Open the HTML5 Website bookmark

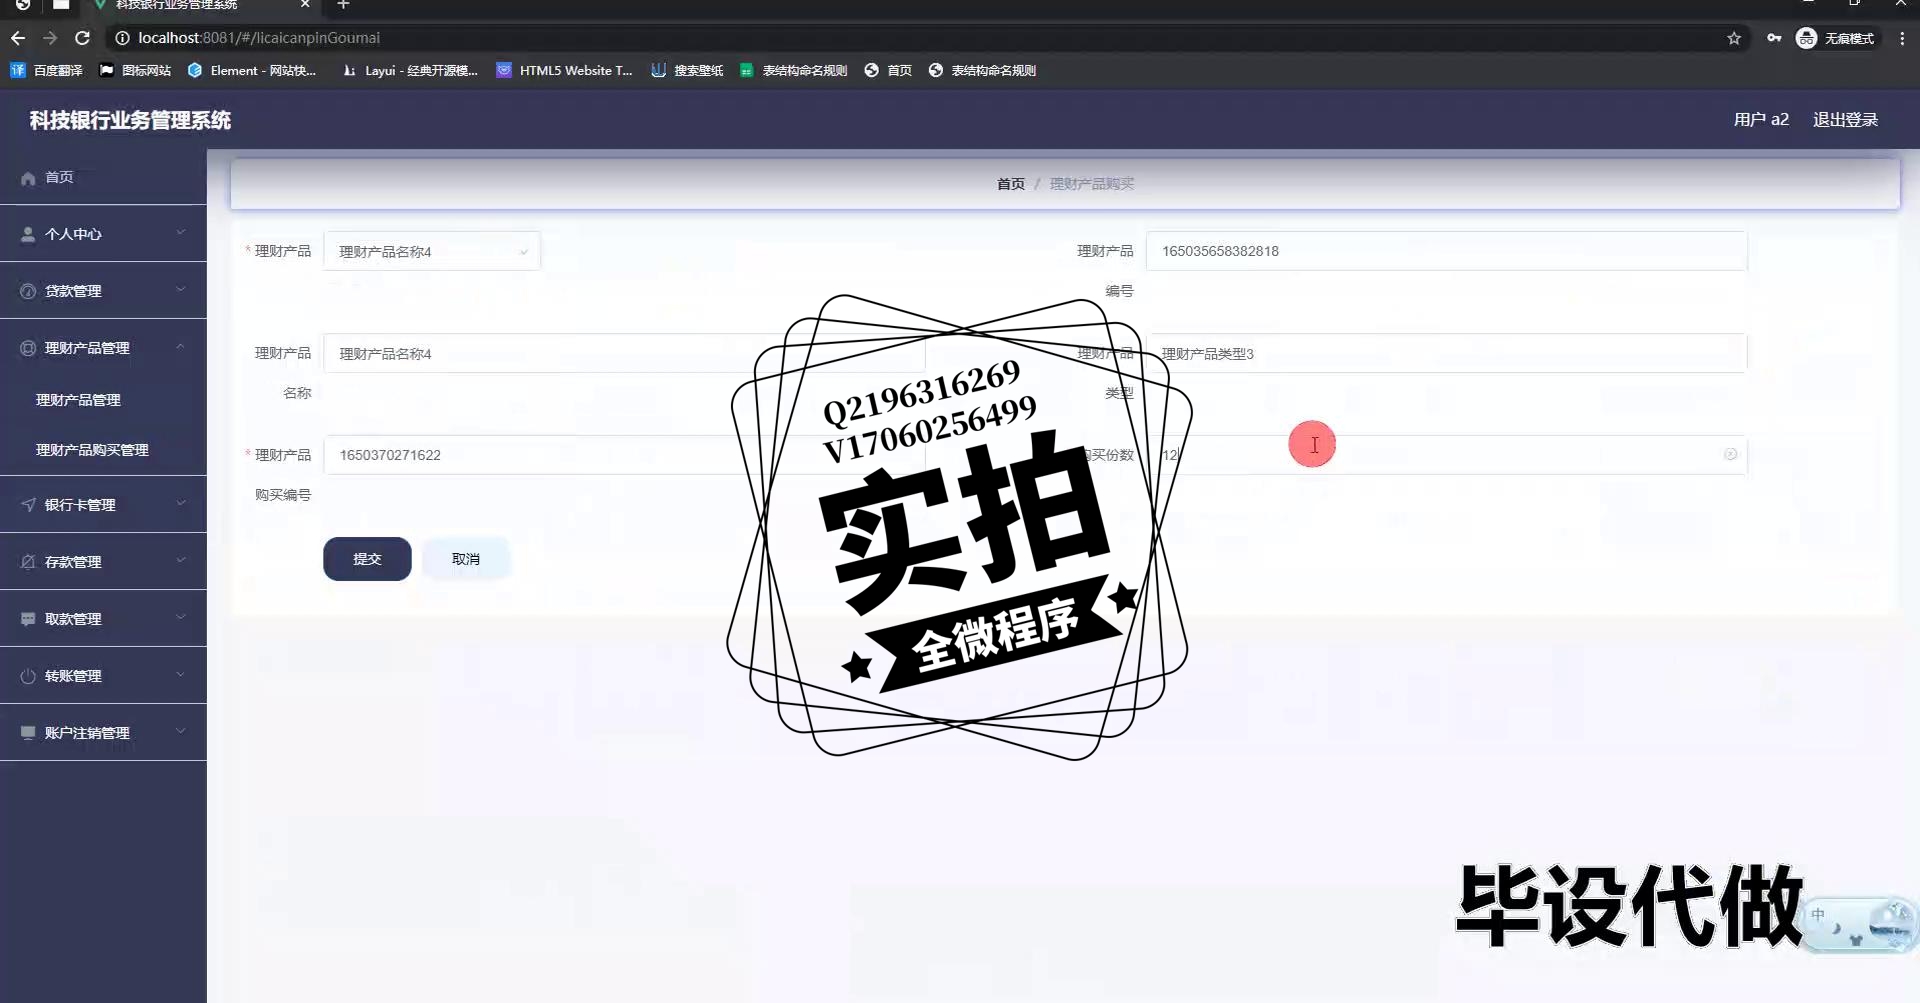(x=565, y=70)
